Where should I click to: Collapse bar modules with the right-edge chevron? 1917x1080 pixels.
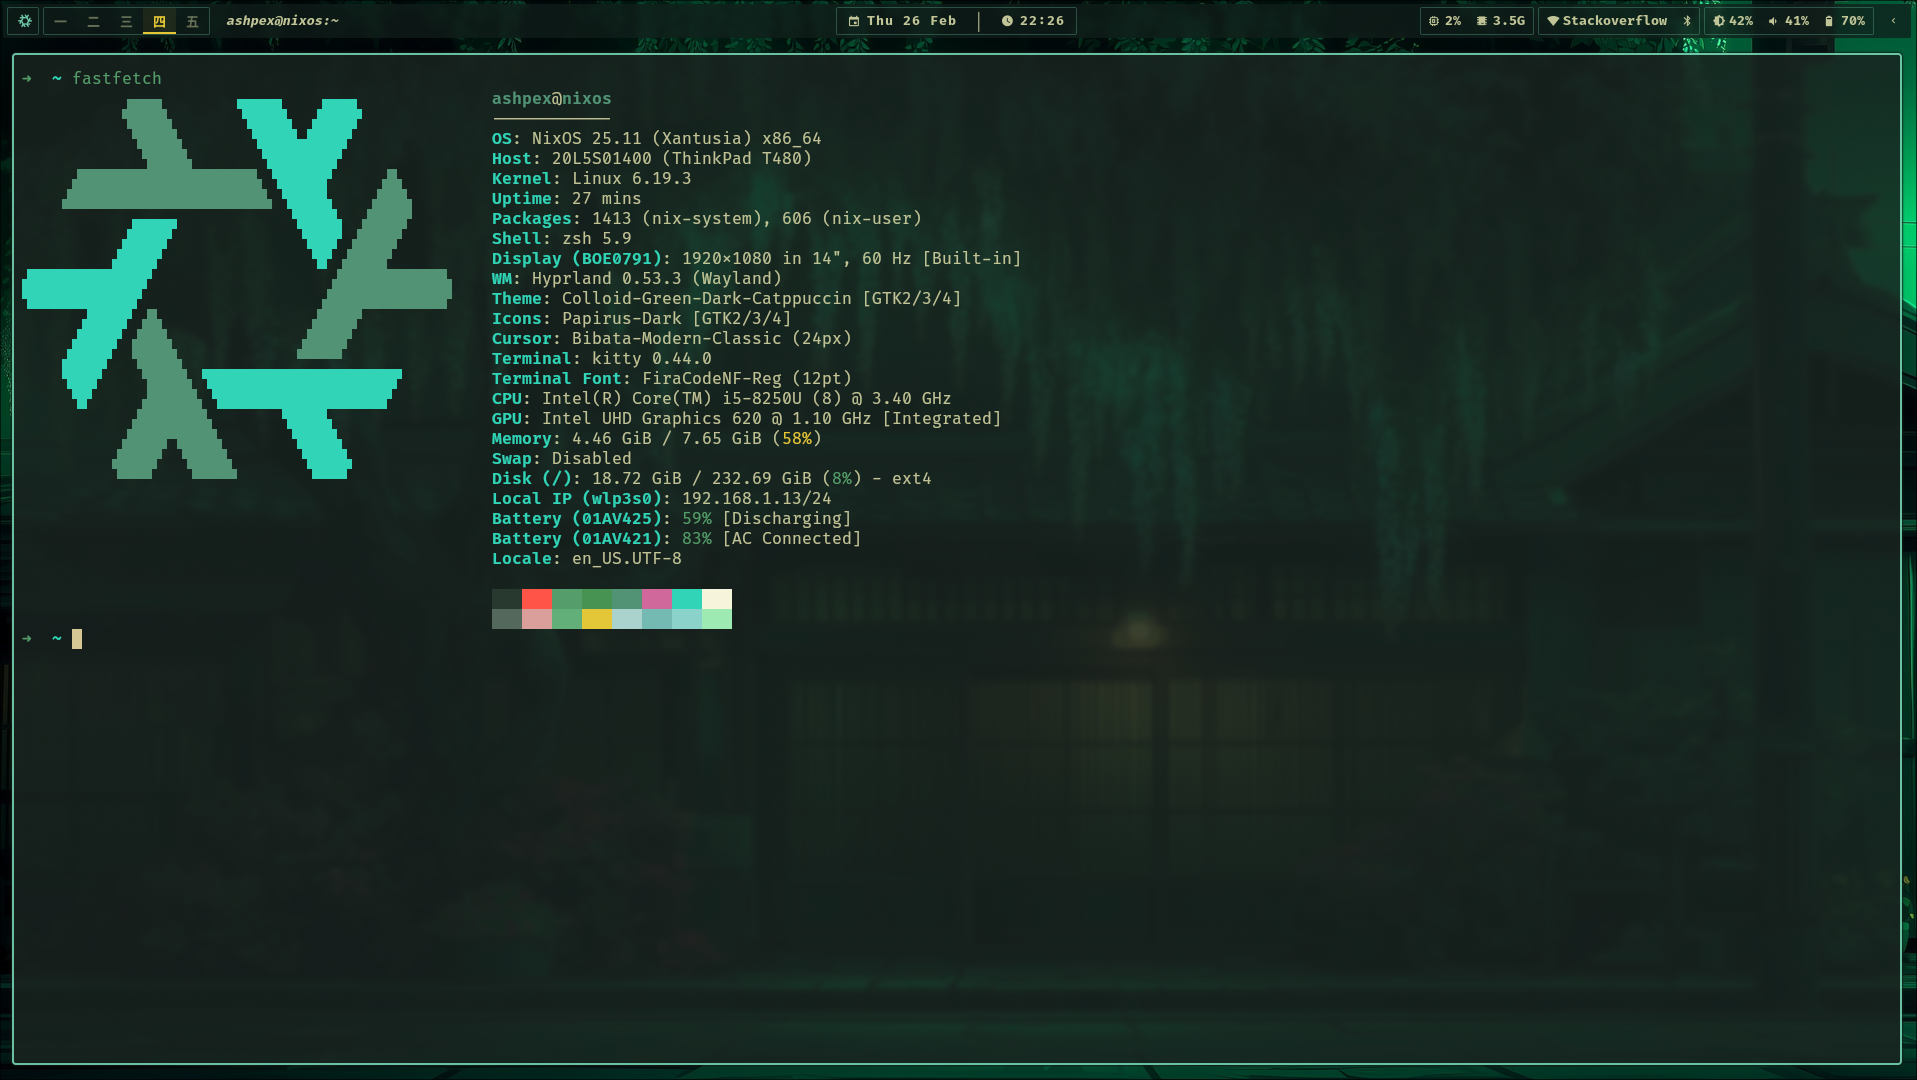click(1895, 20)
